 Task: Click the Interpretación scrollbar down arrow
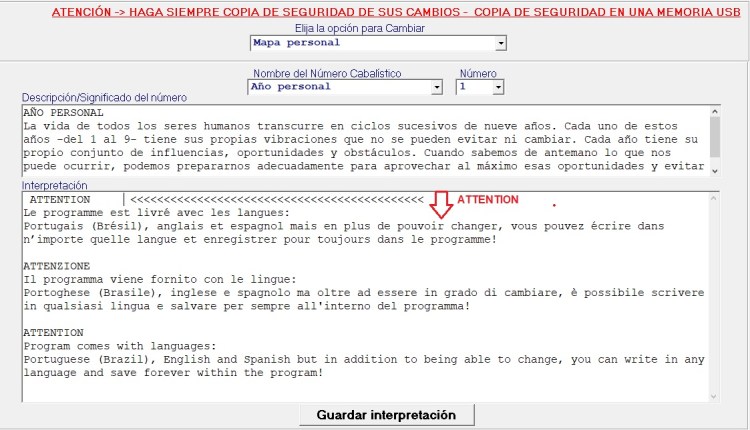[713, 395]
